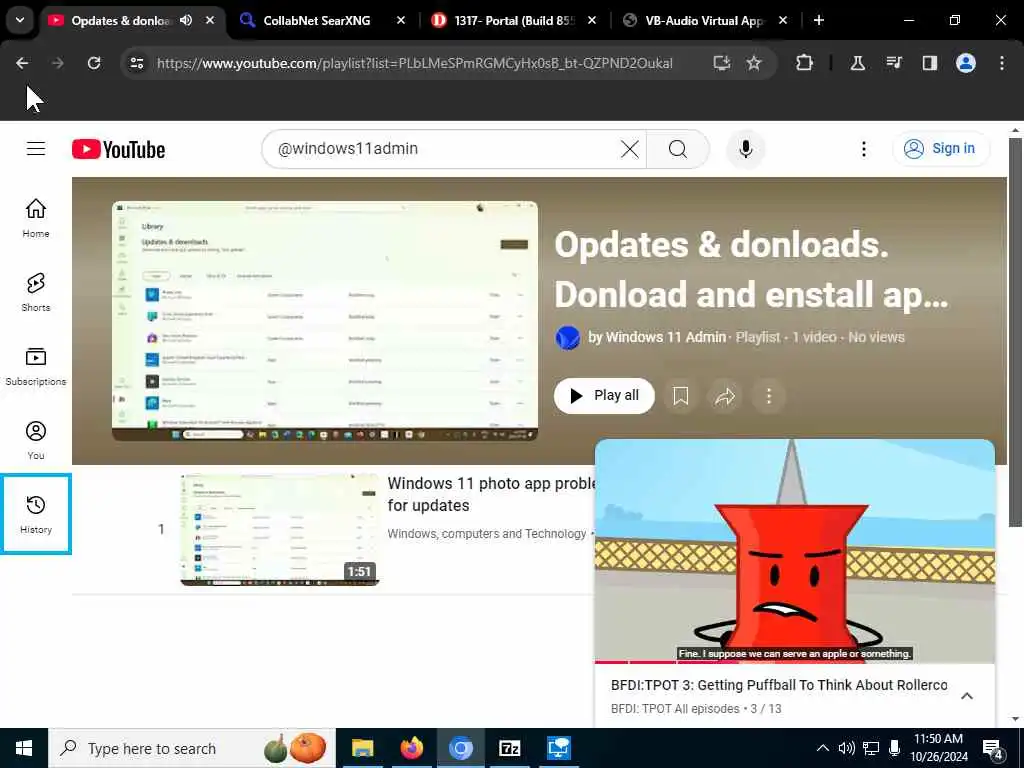Viewport: 1024px width, 768px height.
Task: Open a new browser tab
Action: [819, 20]
